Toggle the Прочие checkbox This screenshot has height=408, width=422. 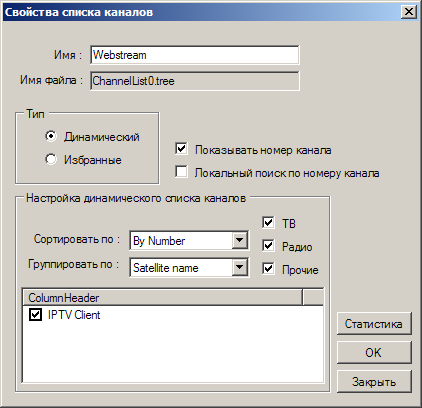coord(268,269)
